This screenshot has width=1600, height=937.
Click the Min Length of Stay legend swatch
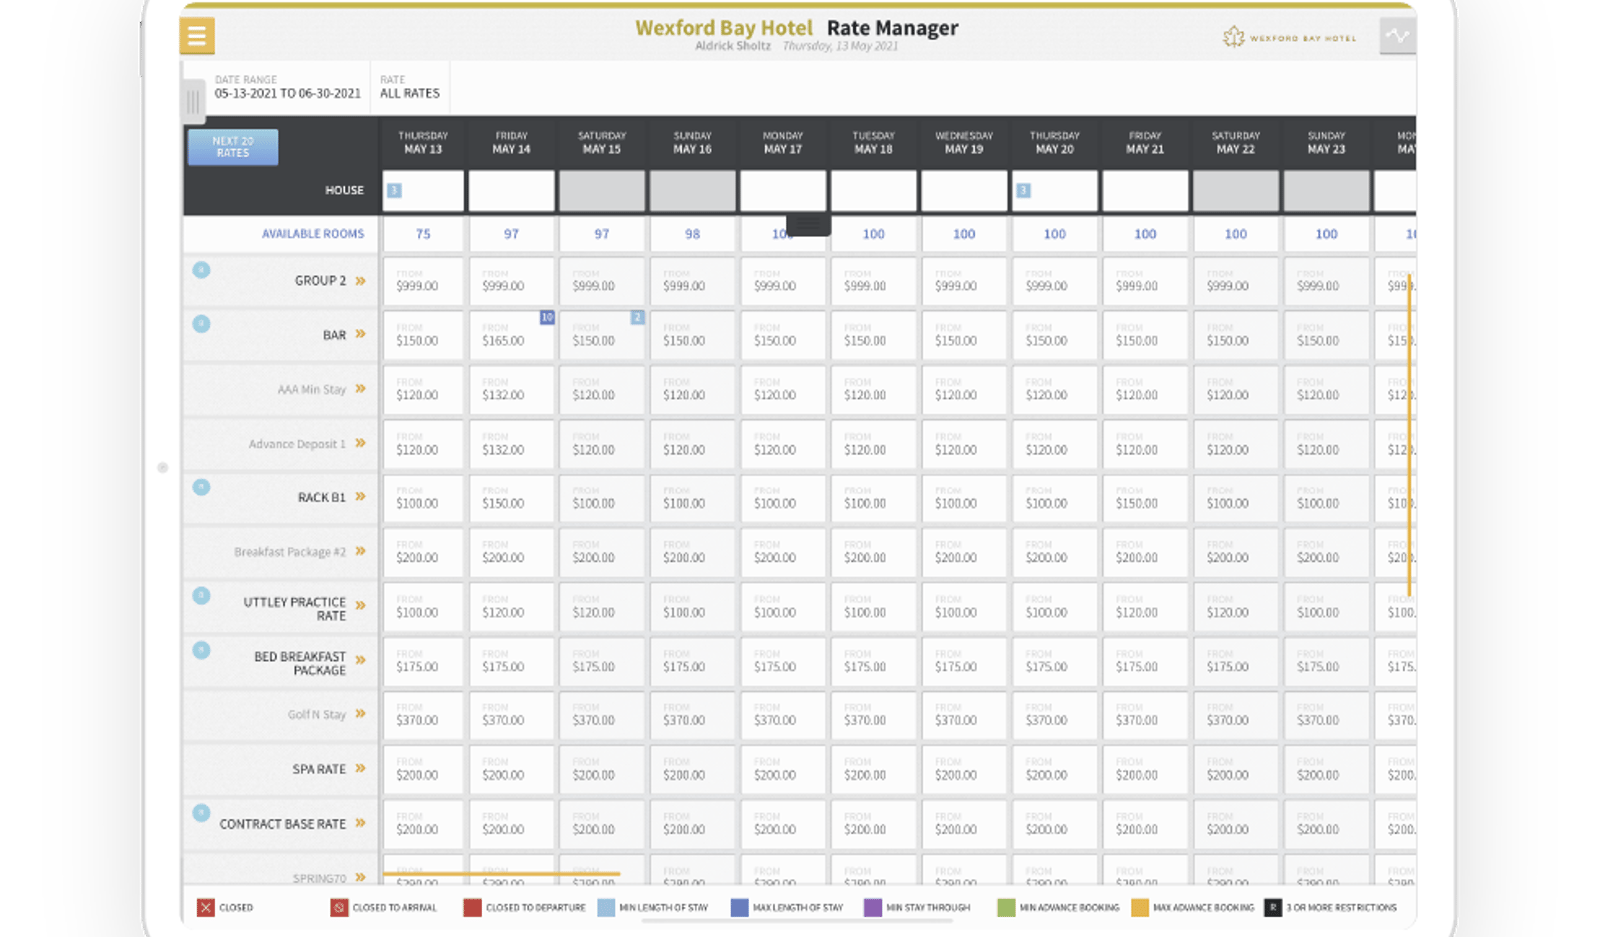tap(606, 907)
